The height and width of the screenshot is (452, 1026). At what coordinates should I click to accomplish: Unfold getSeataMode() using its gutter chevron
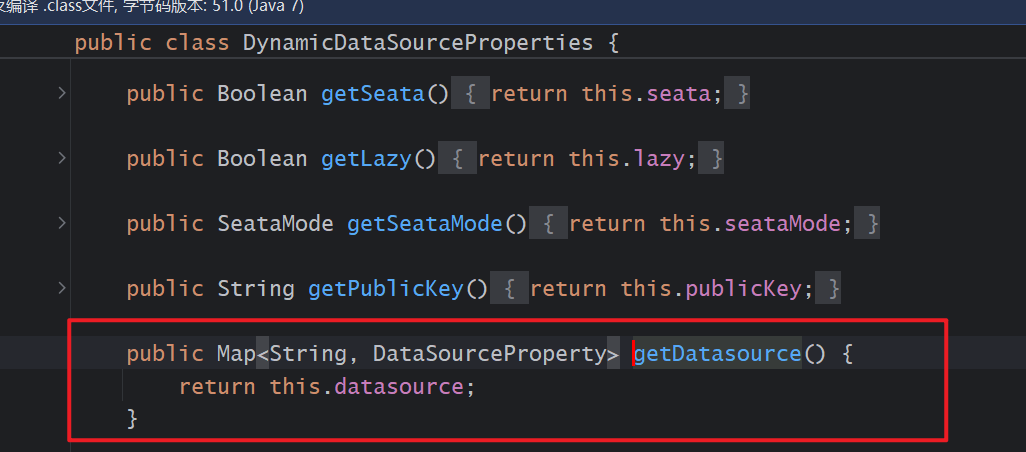[62, 223]
